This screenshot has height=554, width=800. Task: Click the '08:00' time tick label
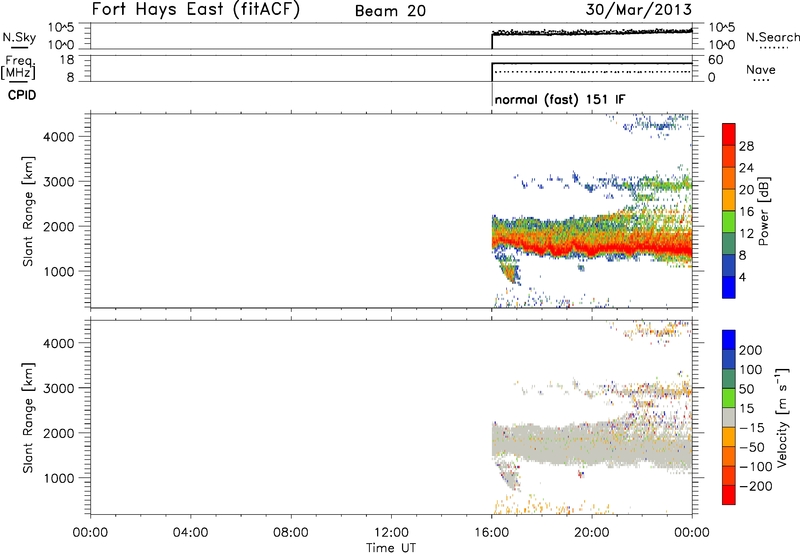point(290,533)
